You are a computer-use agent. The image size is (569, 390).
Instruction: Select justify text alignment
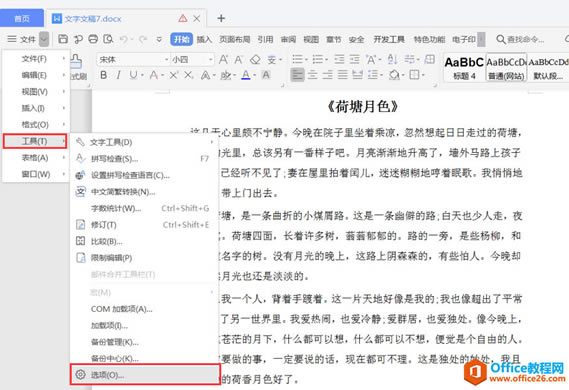coord(342,75)
